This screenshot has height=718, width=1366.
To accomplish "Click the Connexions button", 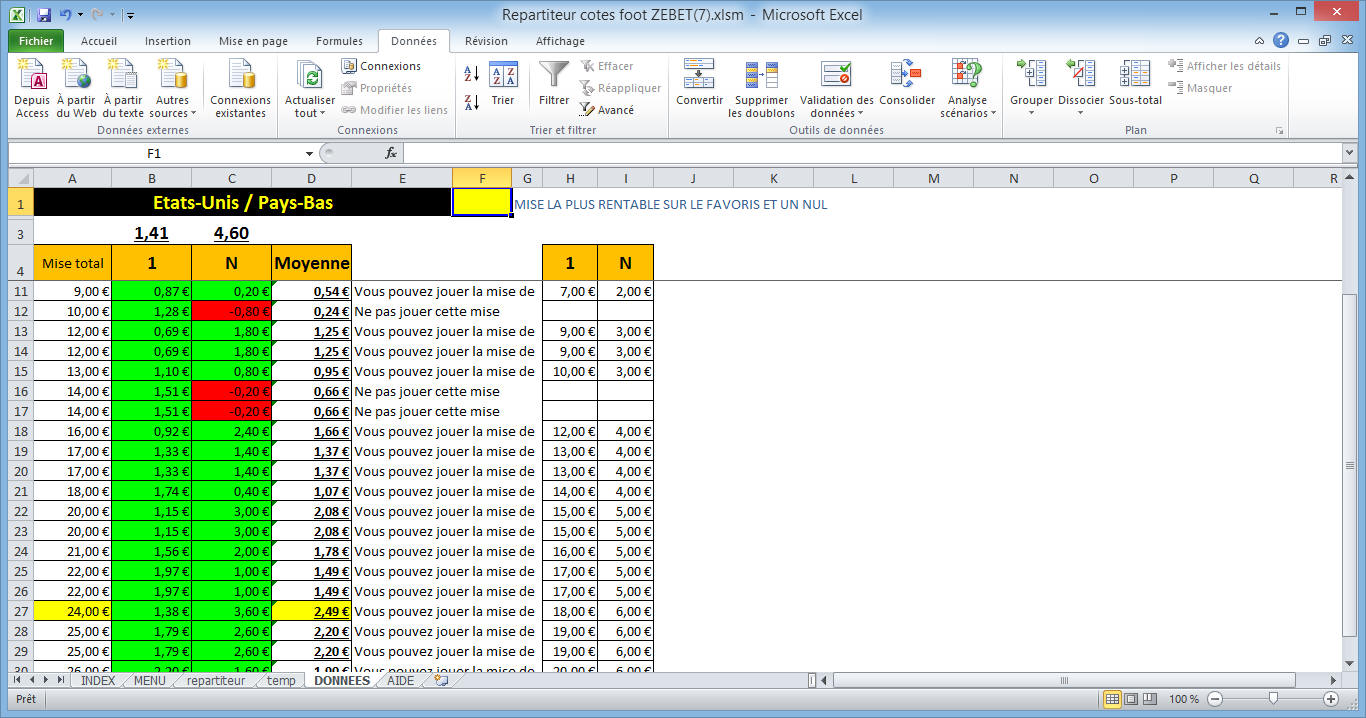I will tap(381, 66).
